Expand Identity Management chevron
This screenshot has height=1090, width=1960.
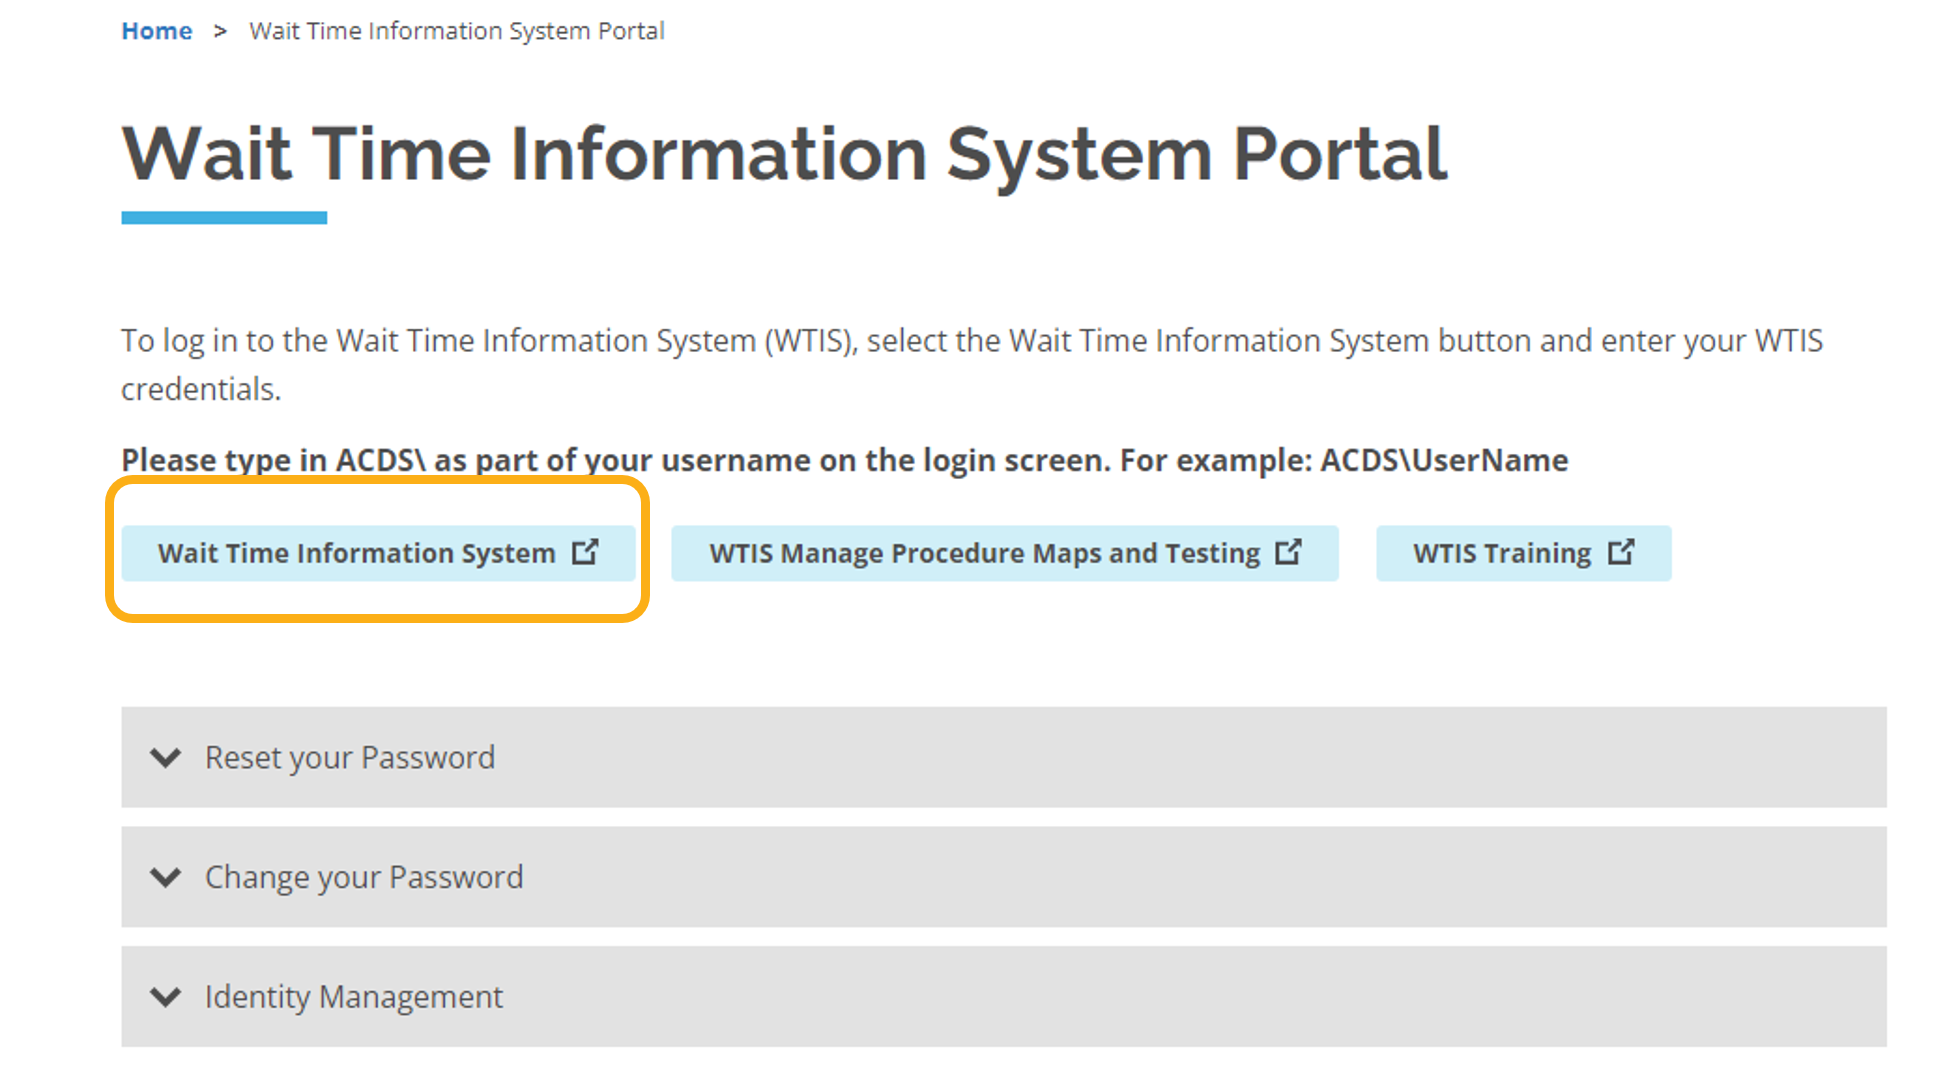pos(165,997)
